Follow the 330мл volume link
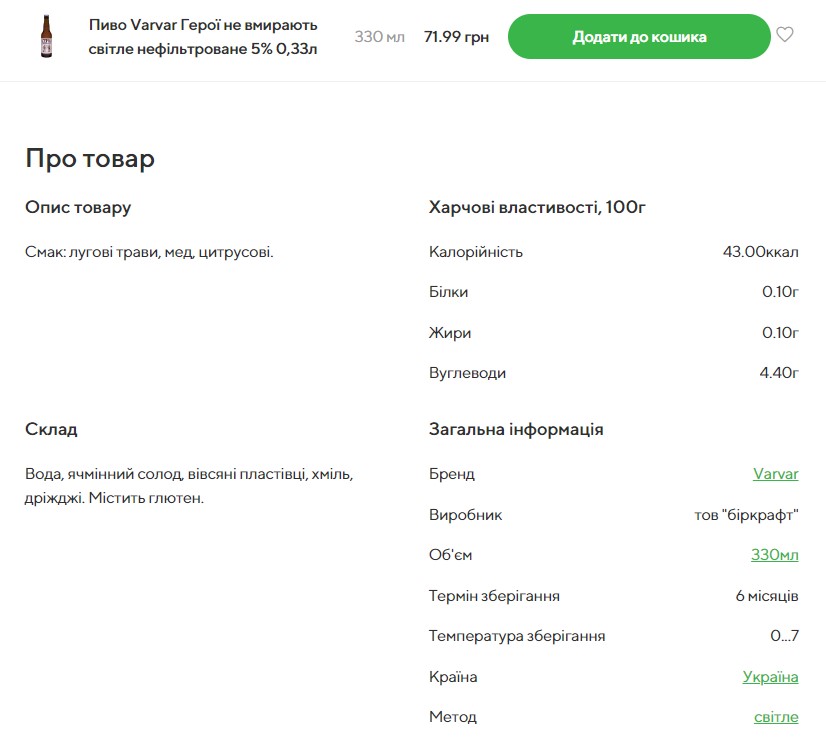 [774, 555]
